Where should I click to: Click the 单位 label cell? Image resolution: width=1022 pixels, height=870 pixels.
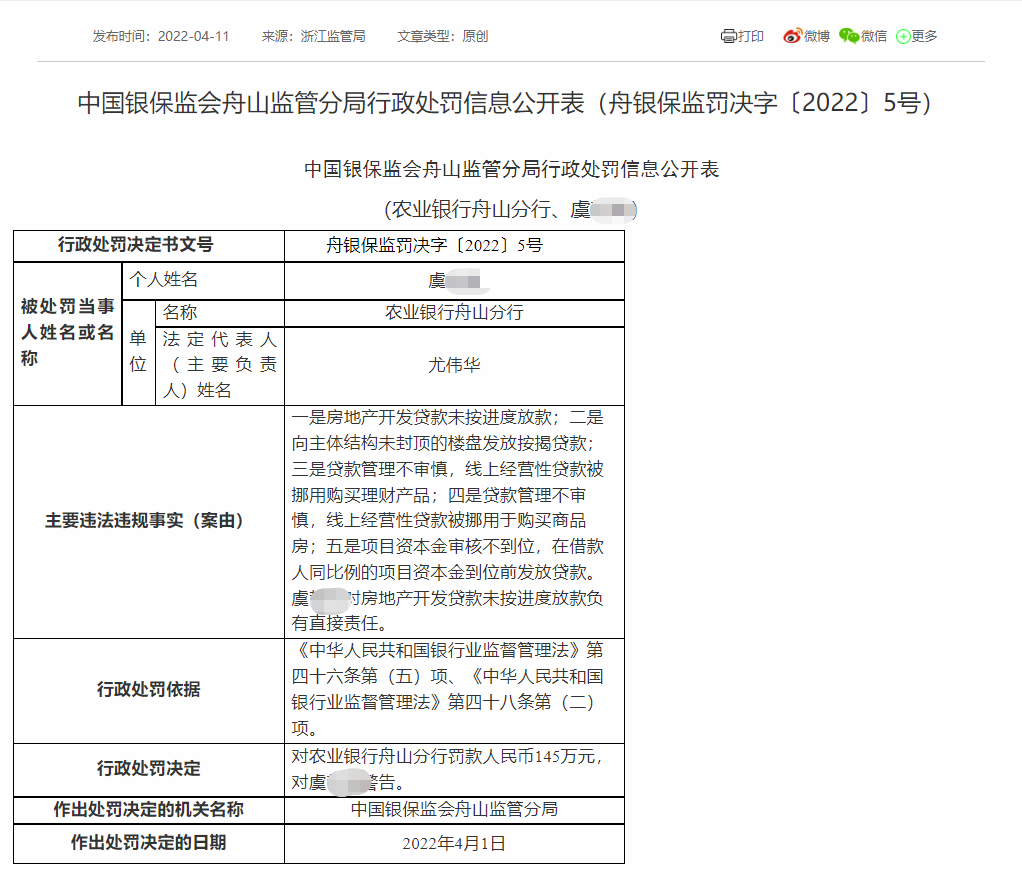pos(139,353)
